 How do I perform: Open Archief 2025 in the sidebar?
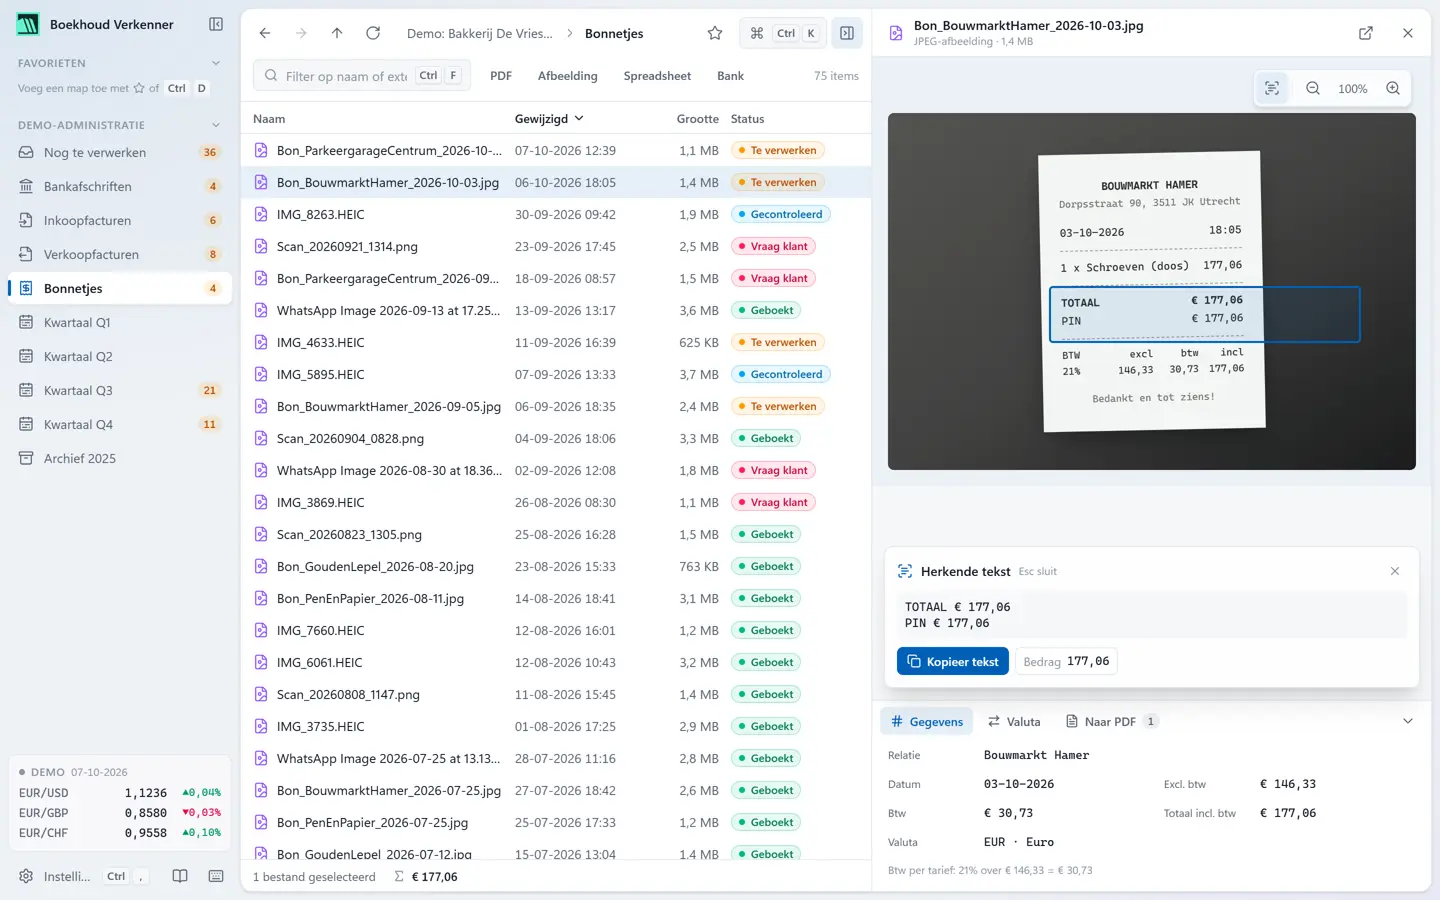coord(120,458)
